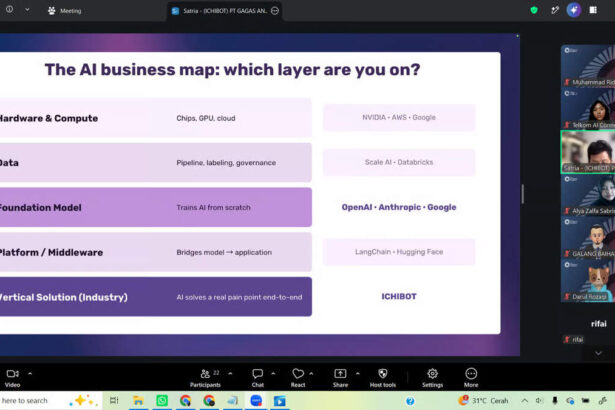Open the ellipsis options on the Satria tab
The height and width of the screenshot is (410, 615).
click(275, 11)
